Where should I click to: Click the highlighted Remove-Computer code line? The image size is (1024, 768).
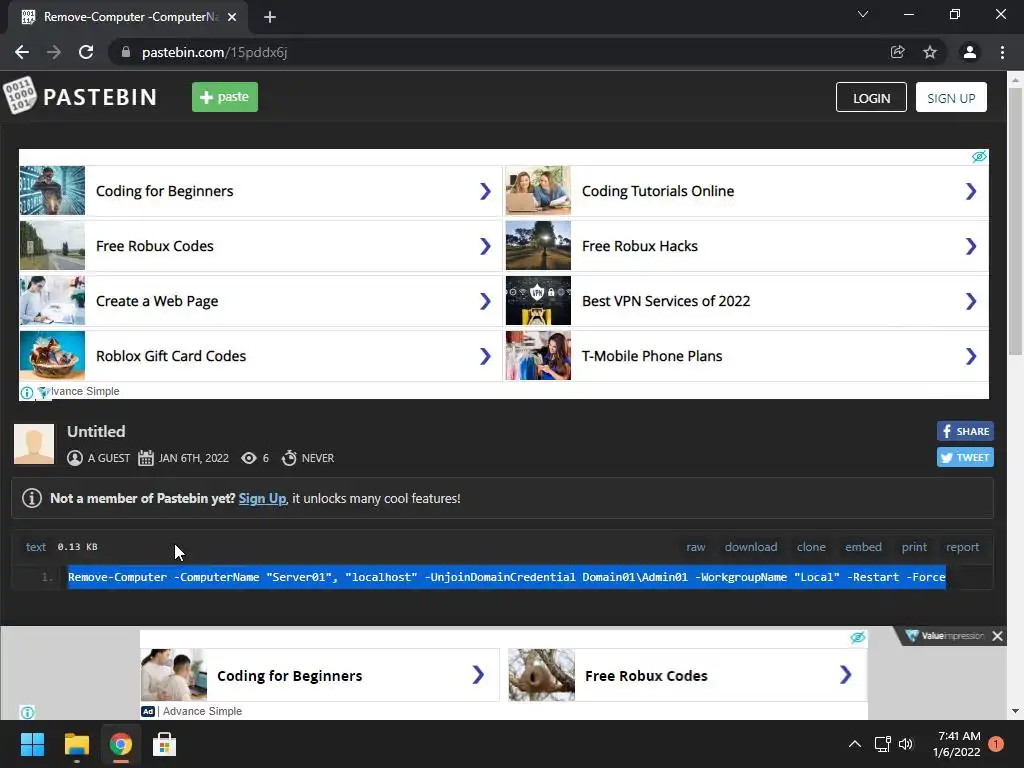click(507, 577)
